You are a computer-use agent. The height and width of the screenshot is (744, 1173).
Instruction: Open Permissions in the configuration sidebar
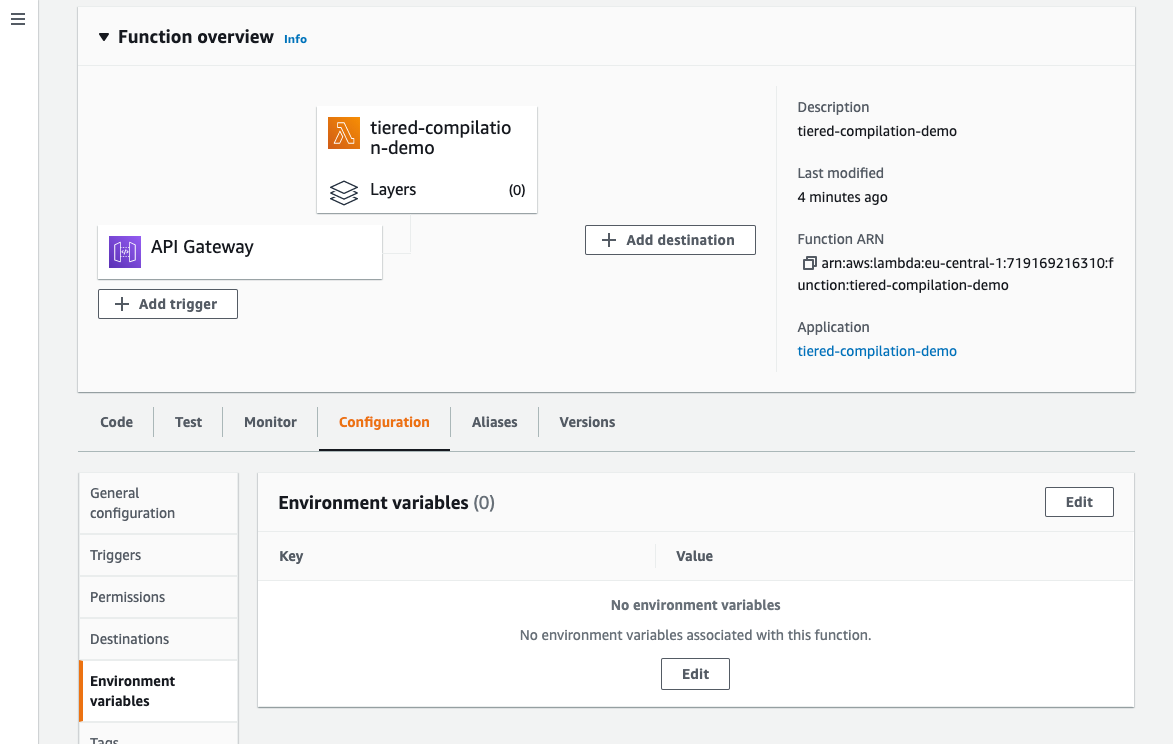159,597
